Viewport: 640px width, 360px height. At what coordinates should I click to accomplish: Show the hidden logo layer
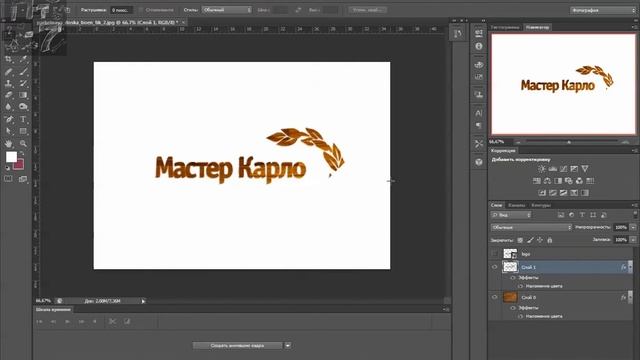pos(494,253)
